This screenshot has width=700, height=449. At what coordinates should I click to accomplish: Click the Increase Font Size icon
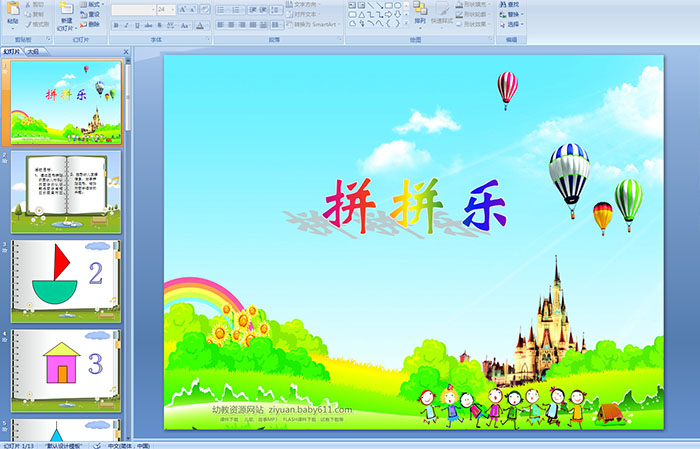[183, 9]
